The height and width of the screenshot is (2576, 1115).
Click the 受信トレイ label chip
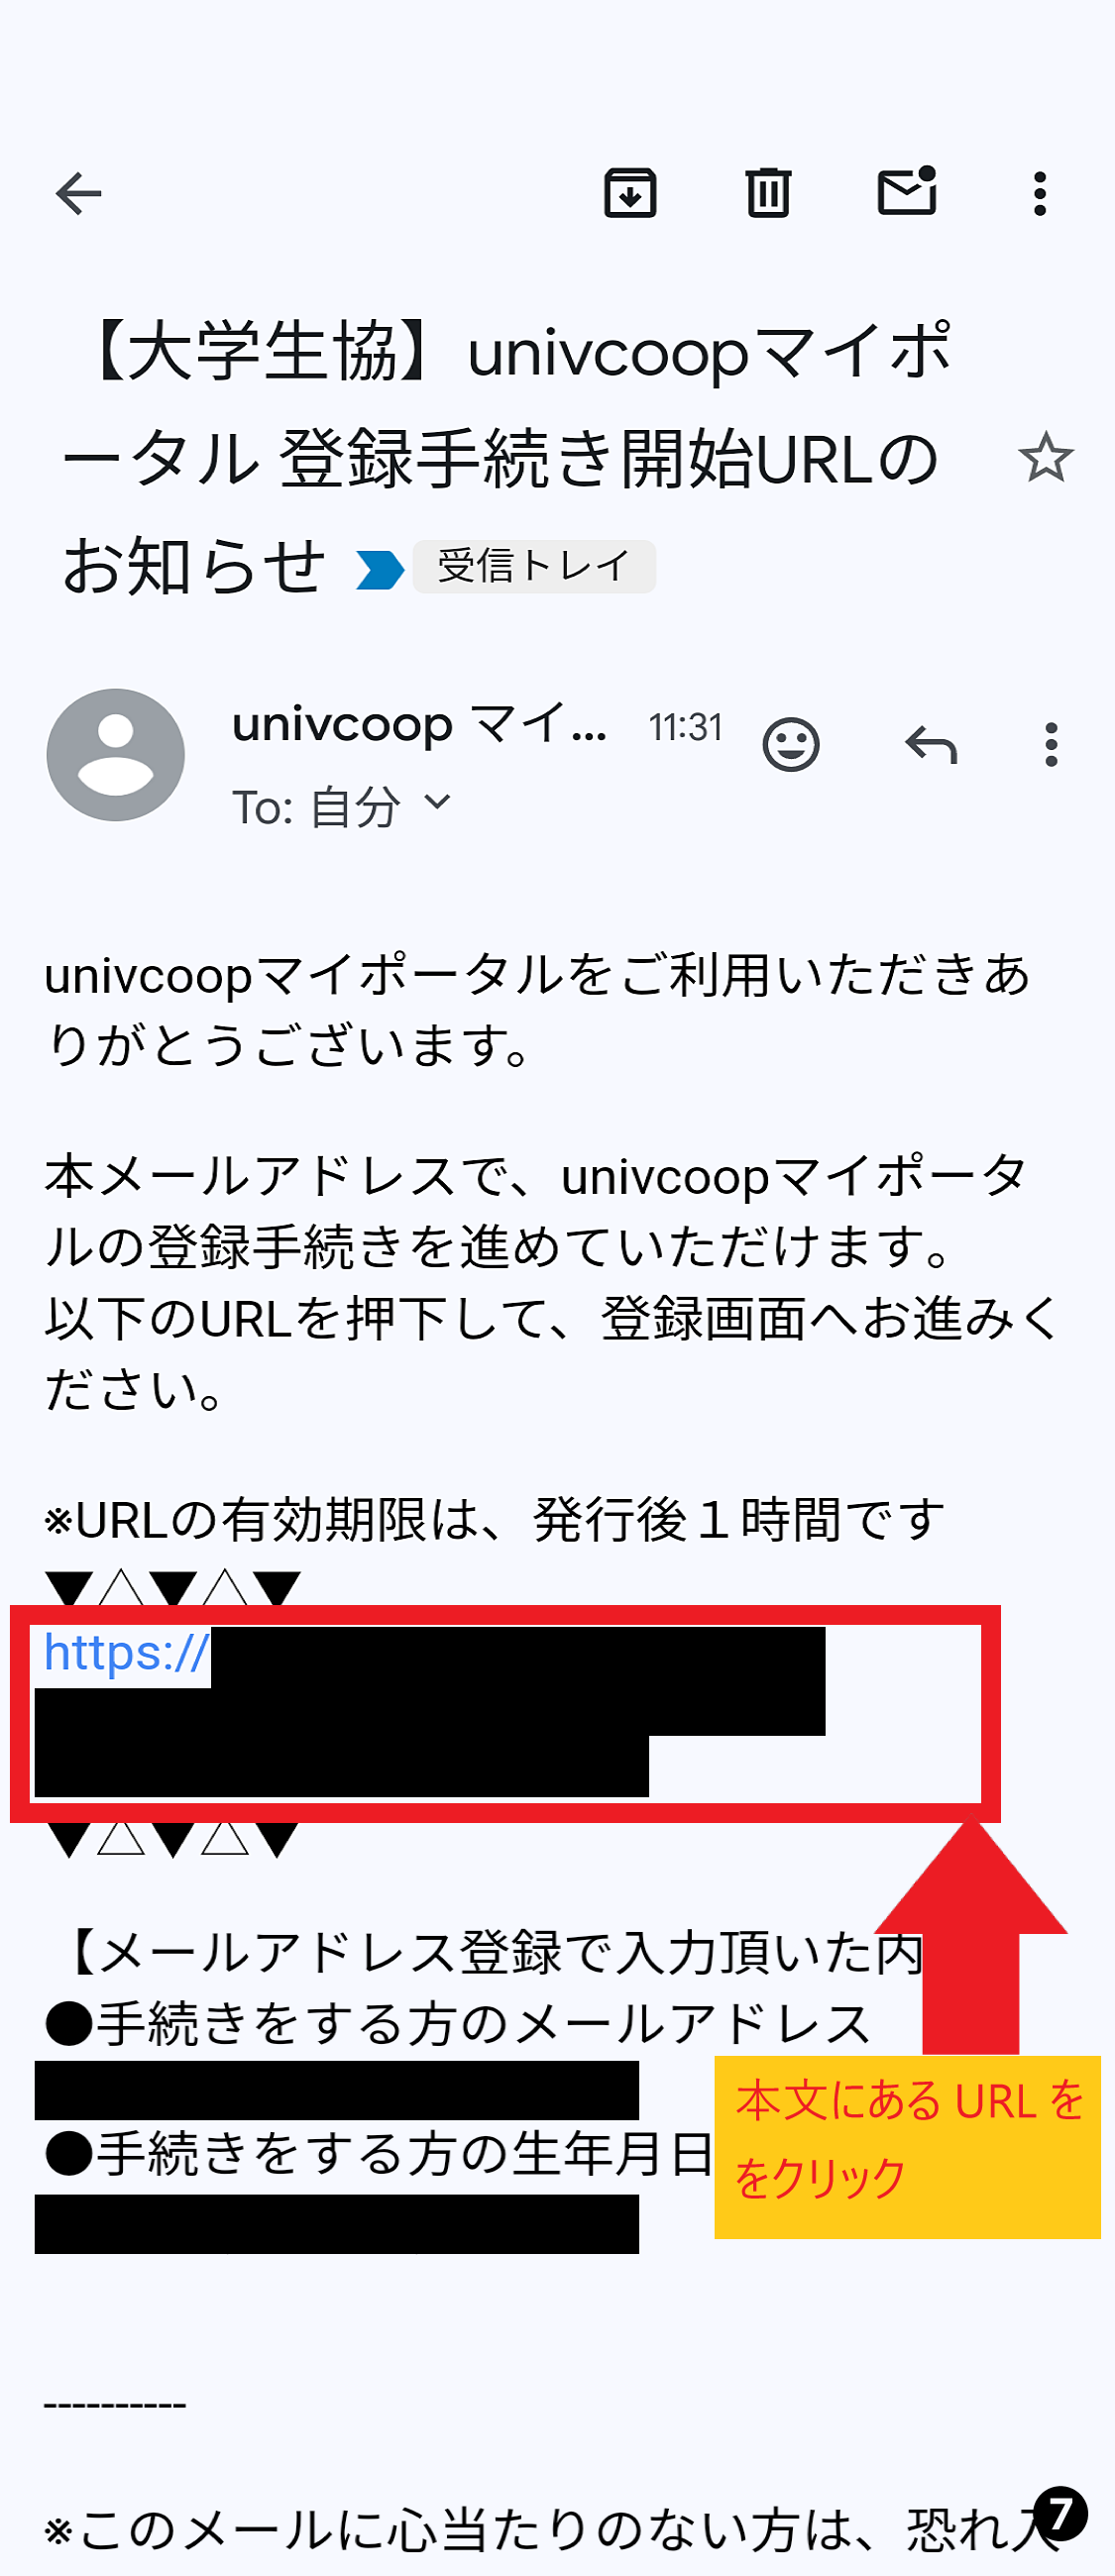point(534,566)
